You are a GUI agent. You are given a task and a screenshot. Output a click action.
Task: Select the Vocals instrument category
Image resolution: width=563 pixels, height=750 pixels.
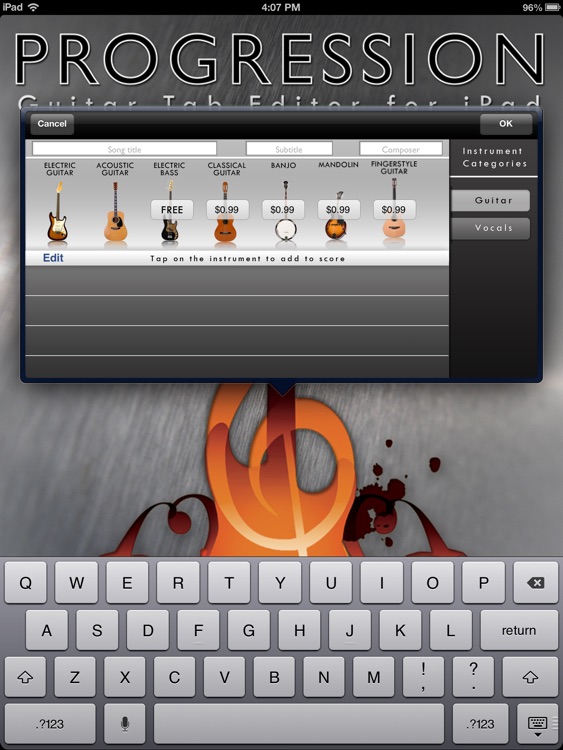pos(493,228)
